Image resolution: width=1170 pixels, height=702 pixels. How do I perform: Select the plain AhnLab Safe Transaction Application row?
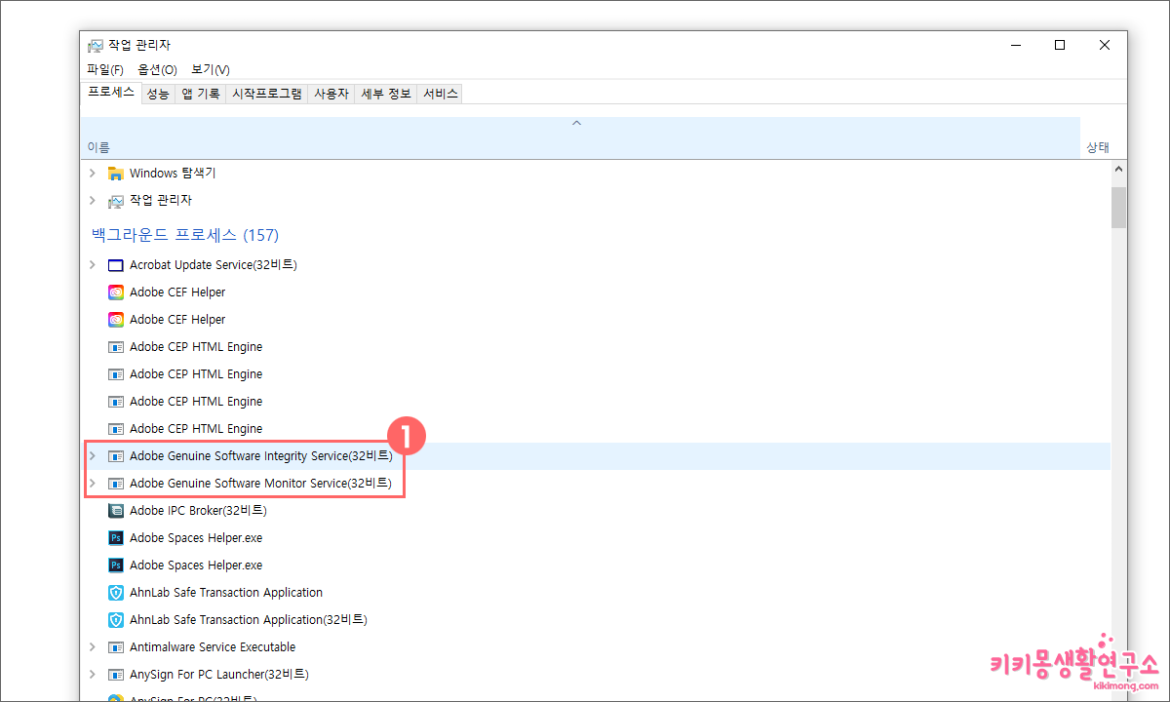coord(595,592)
